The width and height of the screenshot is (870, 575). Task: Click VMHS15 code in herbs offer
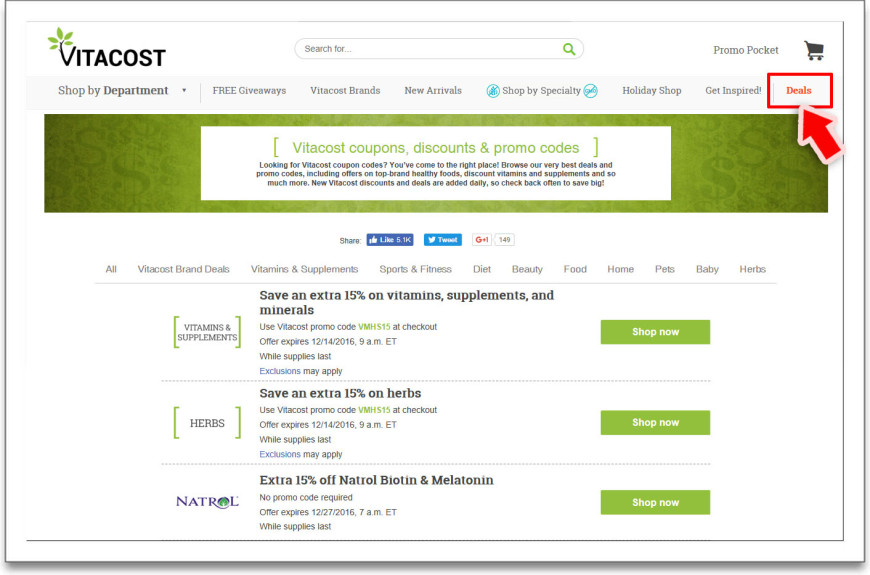374,410
